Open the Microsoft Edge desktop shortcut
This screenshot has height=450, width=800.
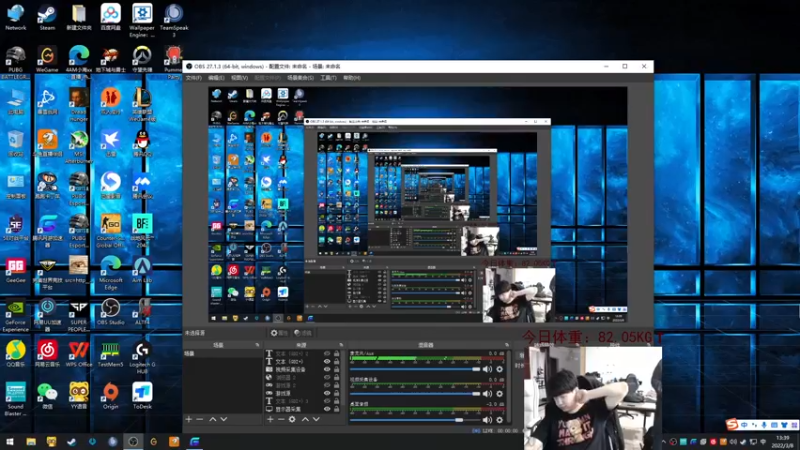point(110,273)
